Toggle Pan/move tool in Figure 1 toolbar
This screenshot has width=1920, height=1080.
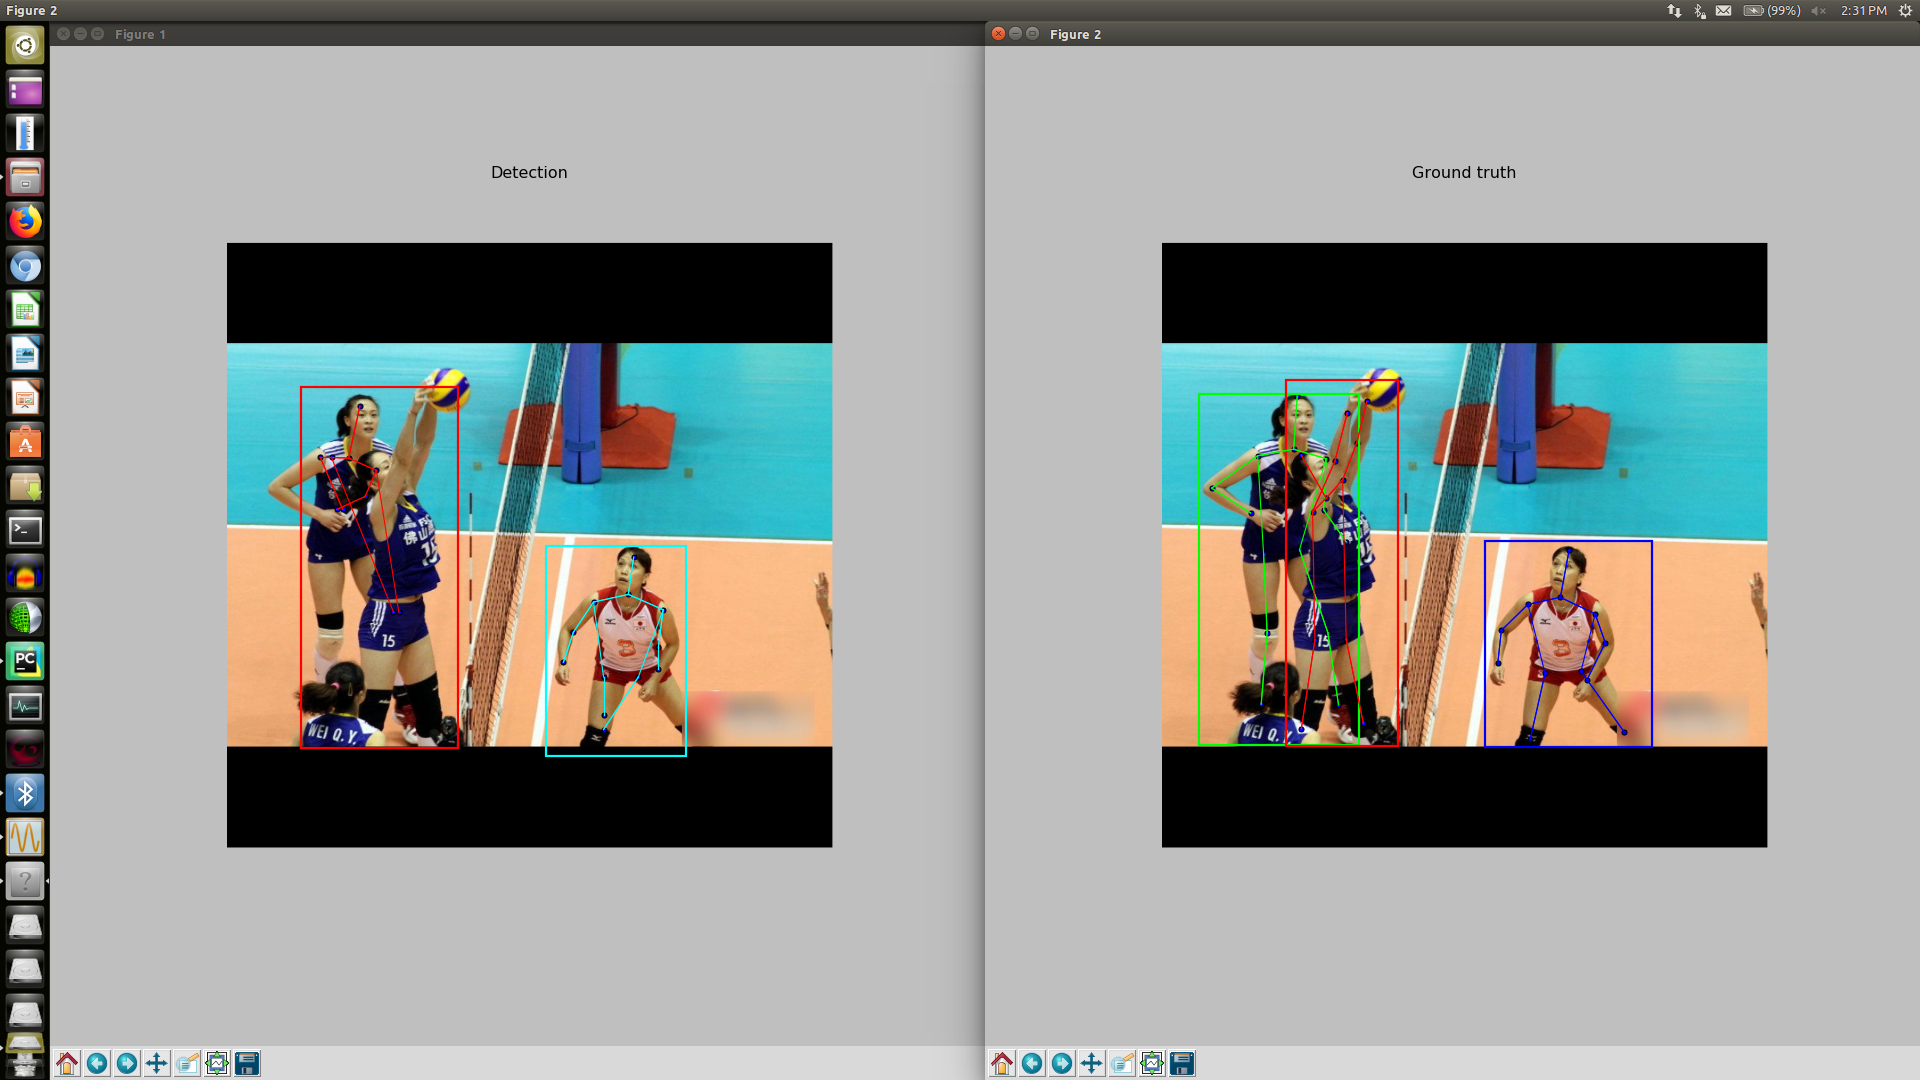157,1063
